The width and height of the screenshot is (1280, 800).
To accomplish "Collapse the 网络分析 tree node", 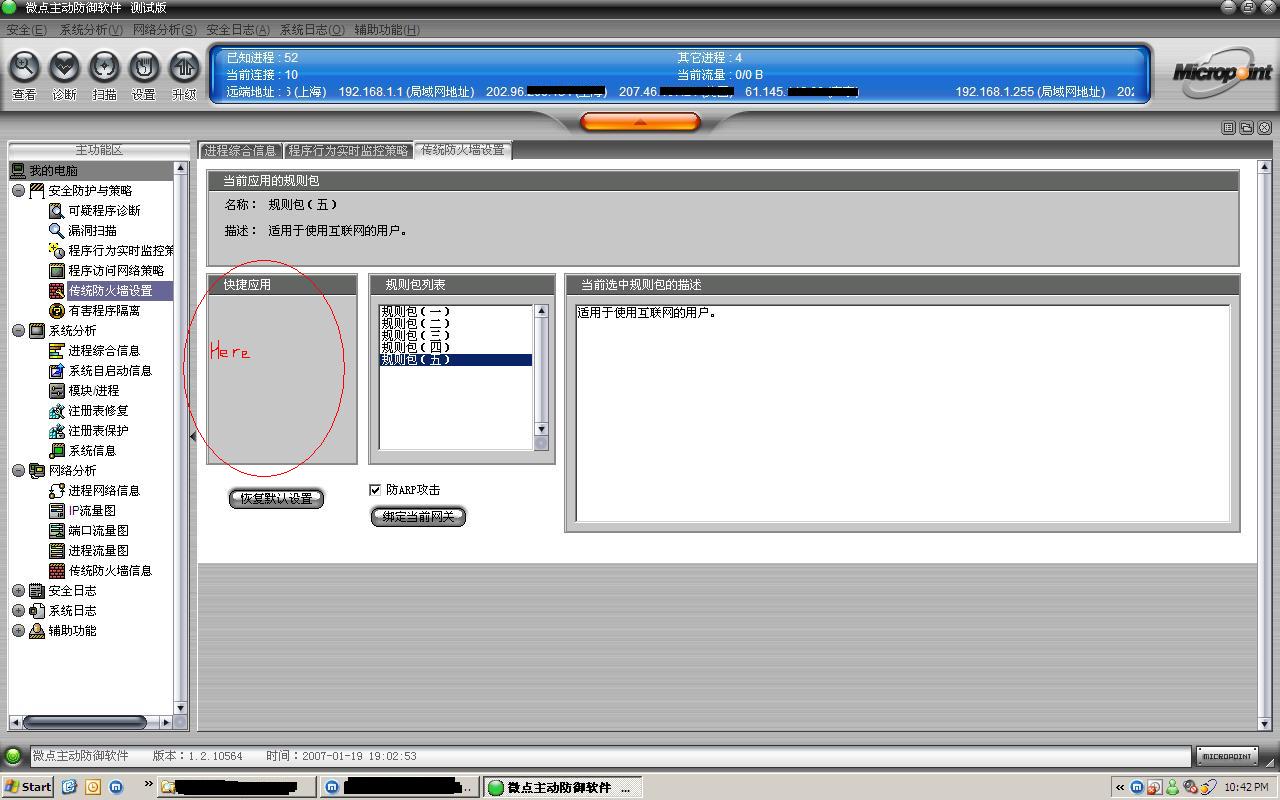I will 18,471.
